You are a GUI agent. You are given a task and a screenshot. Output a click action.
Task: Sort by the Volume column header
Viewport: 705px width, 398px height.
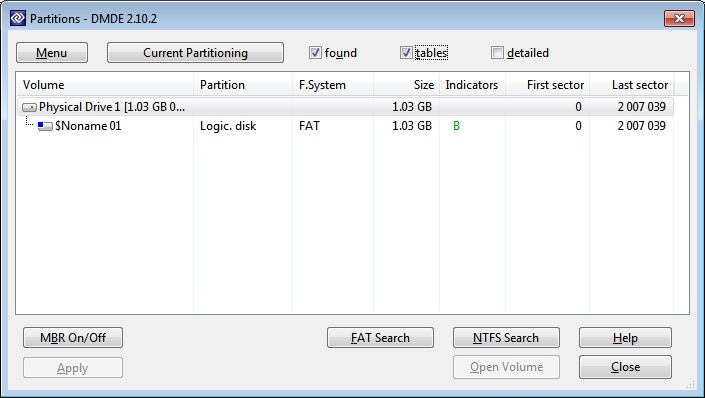[105, 85]
